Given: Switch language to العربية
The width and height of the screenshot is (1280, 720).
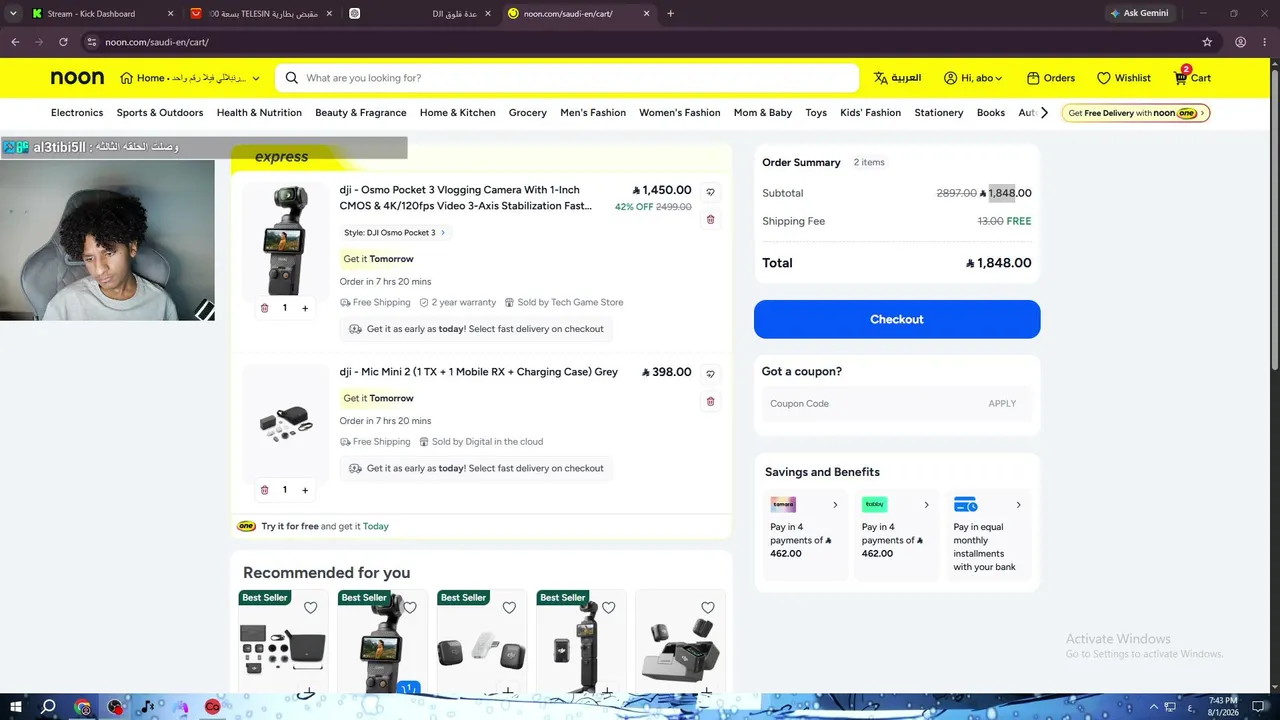Looking at the screenshot, I should click(897, 78).
